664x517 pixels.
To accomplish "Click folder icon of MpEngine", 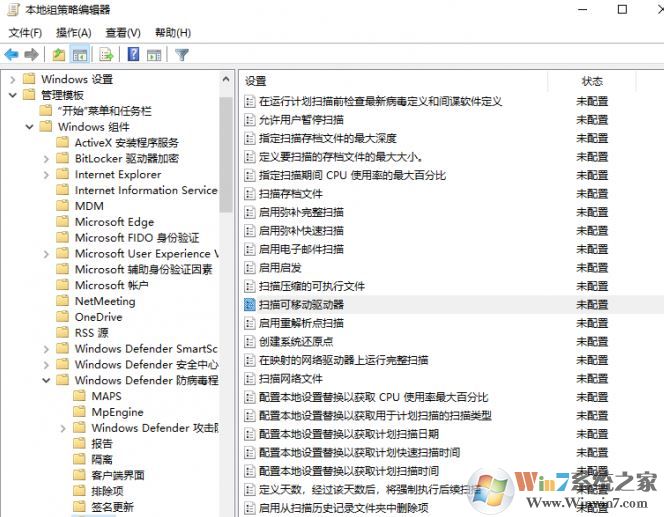I will 79,412.
